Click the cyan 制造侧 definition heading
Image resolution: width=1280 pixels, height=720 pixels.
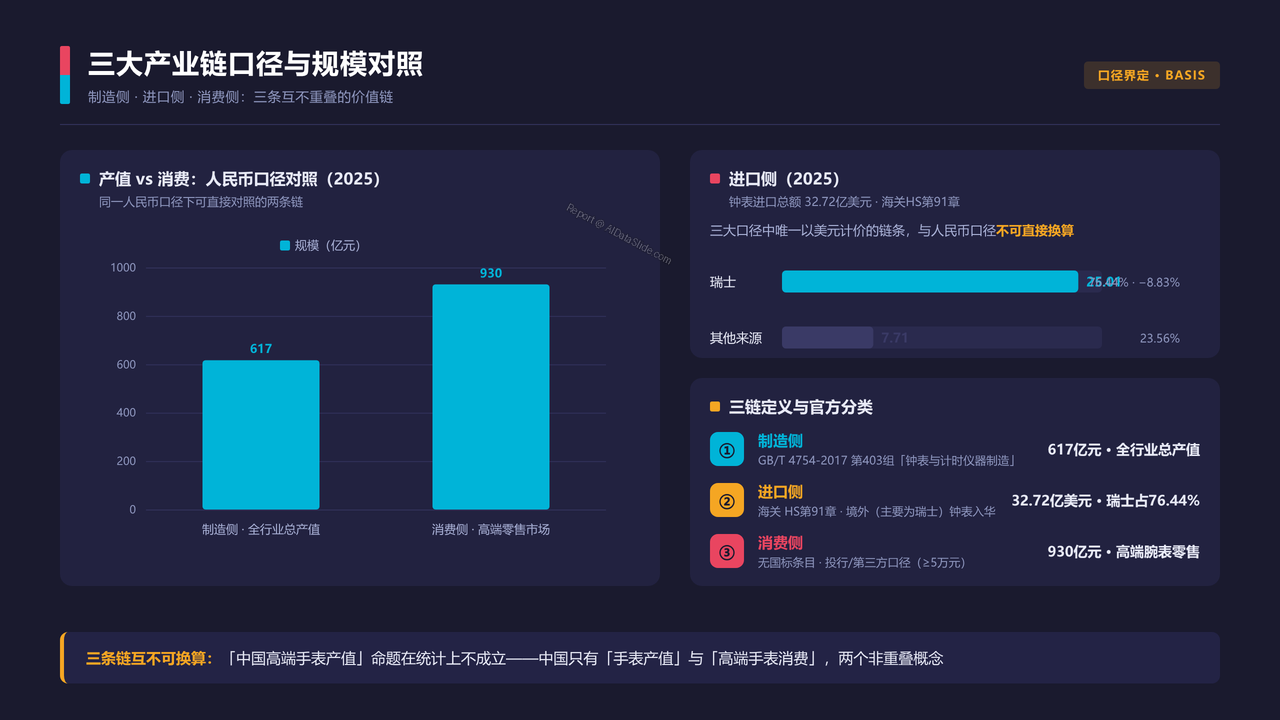(780, 441)
